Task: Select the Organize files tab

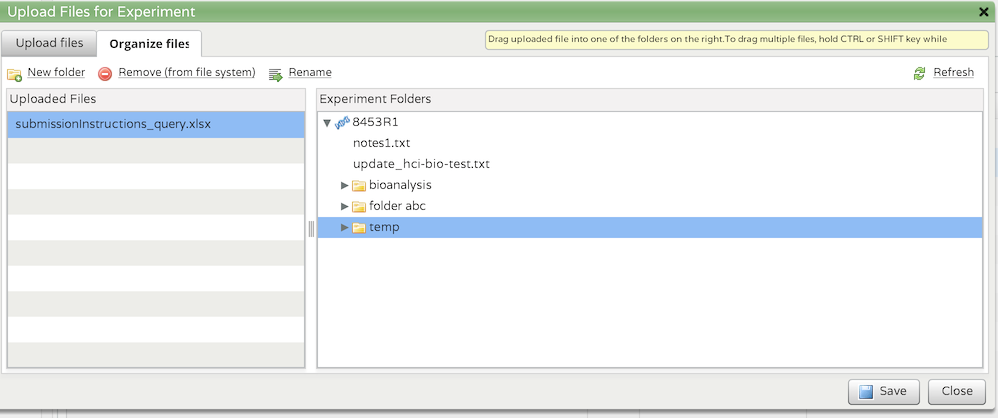Action: [149, 44]
